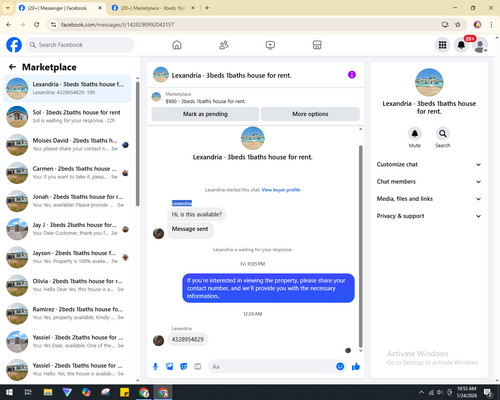The width and height of the screenshot is (500, 400).
Task: Open Yassiel 3beds 2baths conversation
Action: coord(68,341)
